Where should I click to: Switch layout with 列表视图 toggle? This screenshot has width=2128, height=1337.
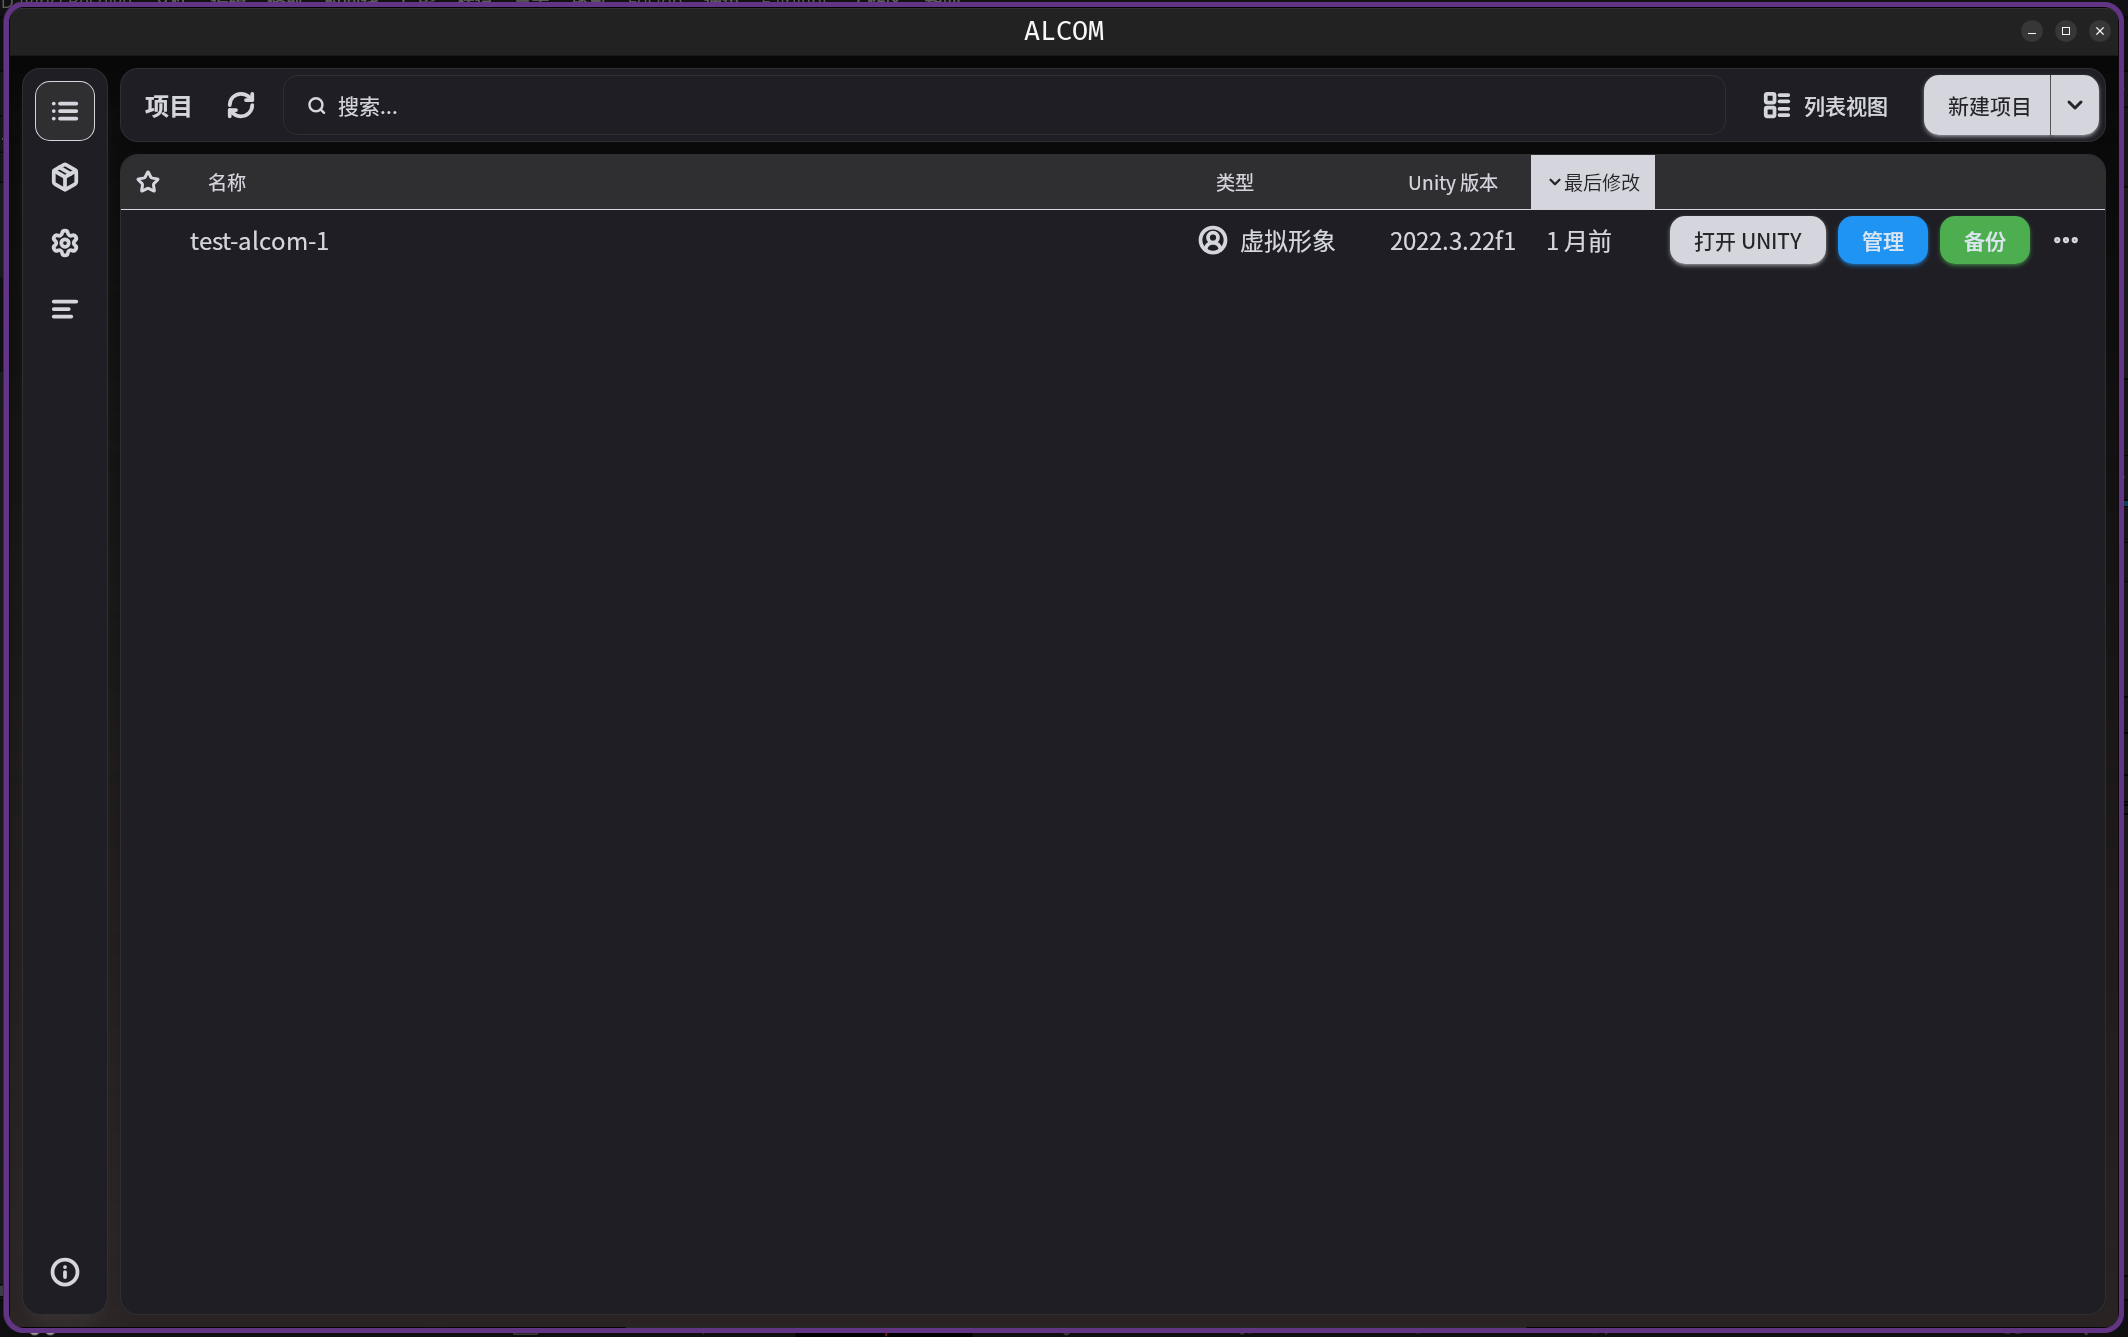(1825, 106)
